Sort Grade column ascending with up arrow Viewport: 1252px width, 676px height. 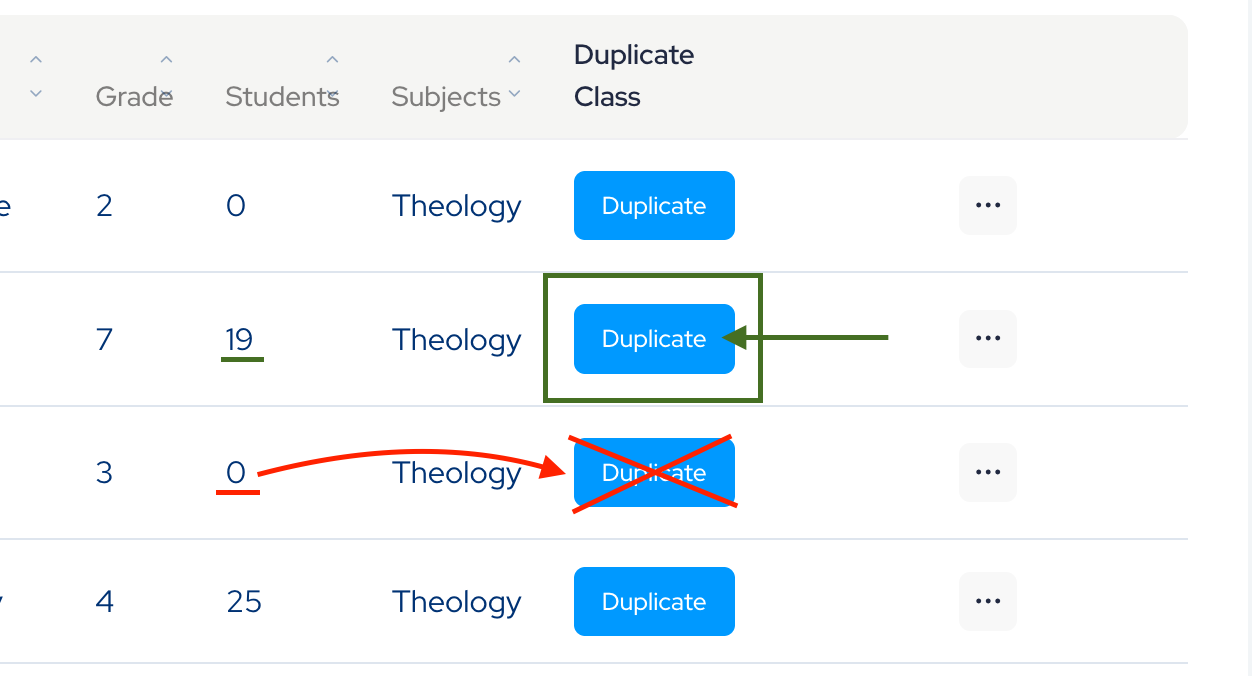pos(167,60)
